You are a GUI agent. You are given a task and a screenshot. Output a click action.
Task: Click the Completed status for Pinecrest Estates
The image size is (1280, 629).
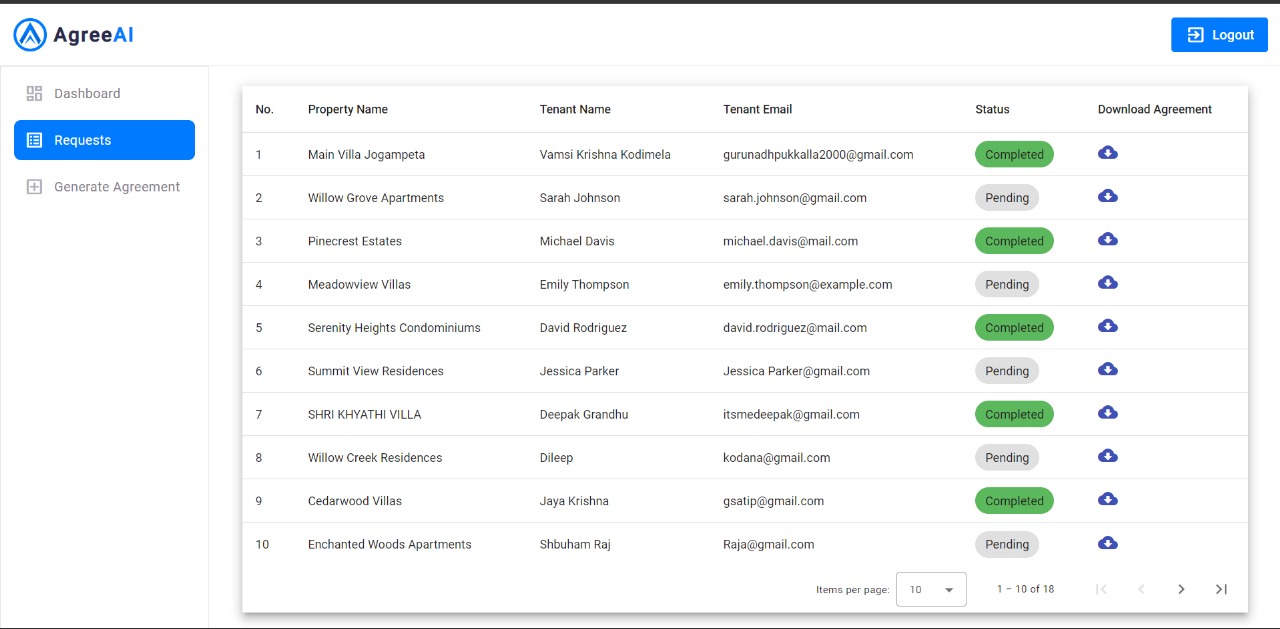[1014, 241]
